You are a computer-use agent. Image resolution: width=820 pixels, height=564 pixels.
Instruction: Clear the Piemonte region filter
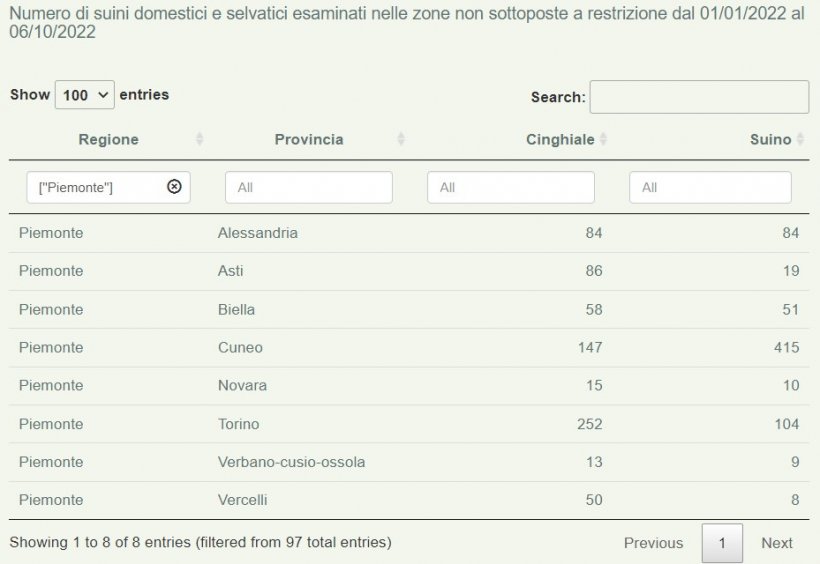(174, 186)
